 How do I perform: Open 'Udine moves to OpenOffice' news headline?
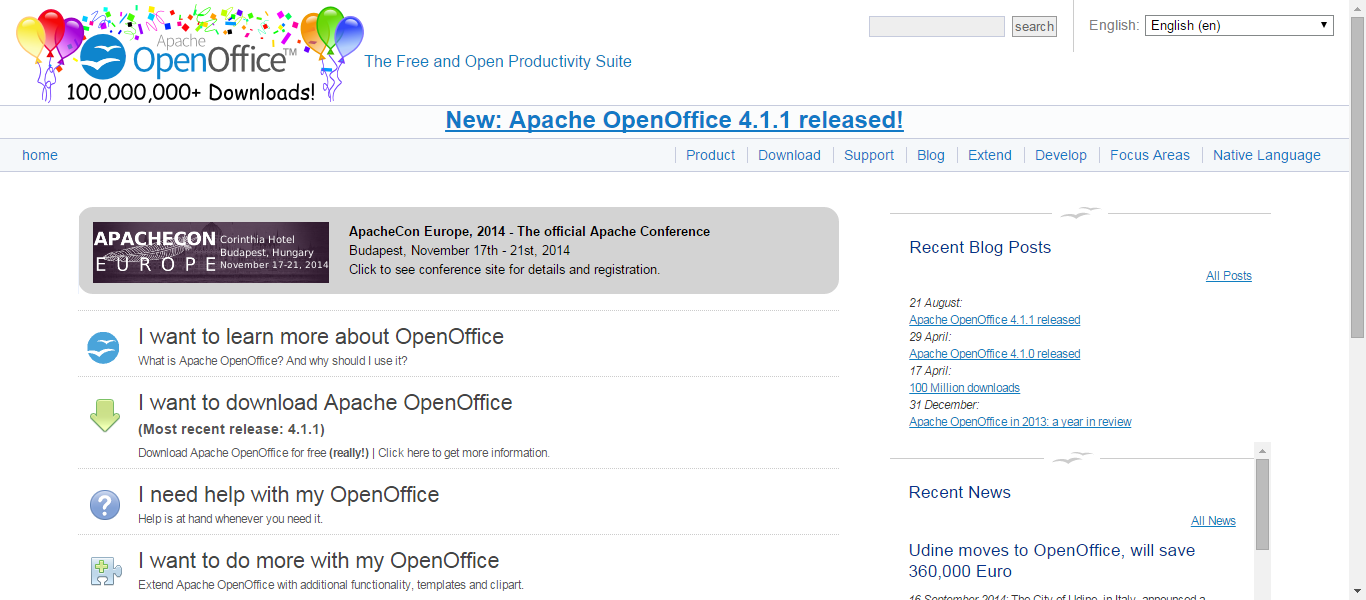click(x=1052, y=561)
